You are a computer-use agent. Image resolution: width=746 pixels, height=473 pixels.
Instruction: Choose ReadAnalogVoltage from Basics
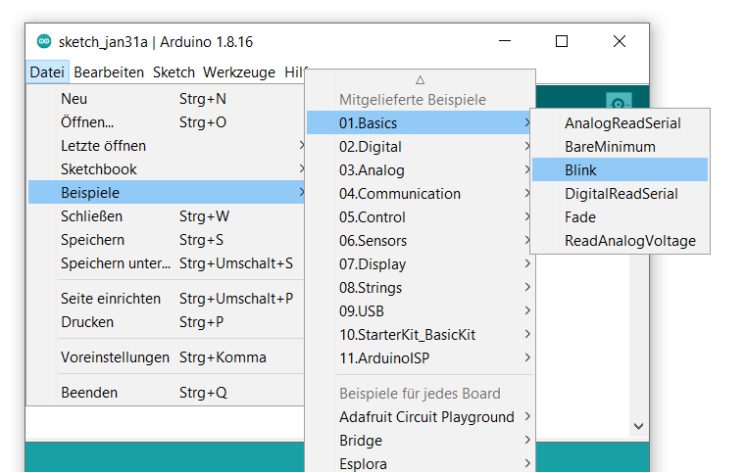[x=629, y=241]
